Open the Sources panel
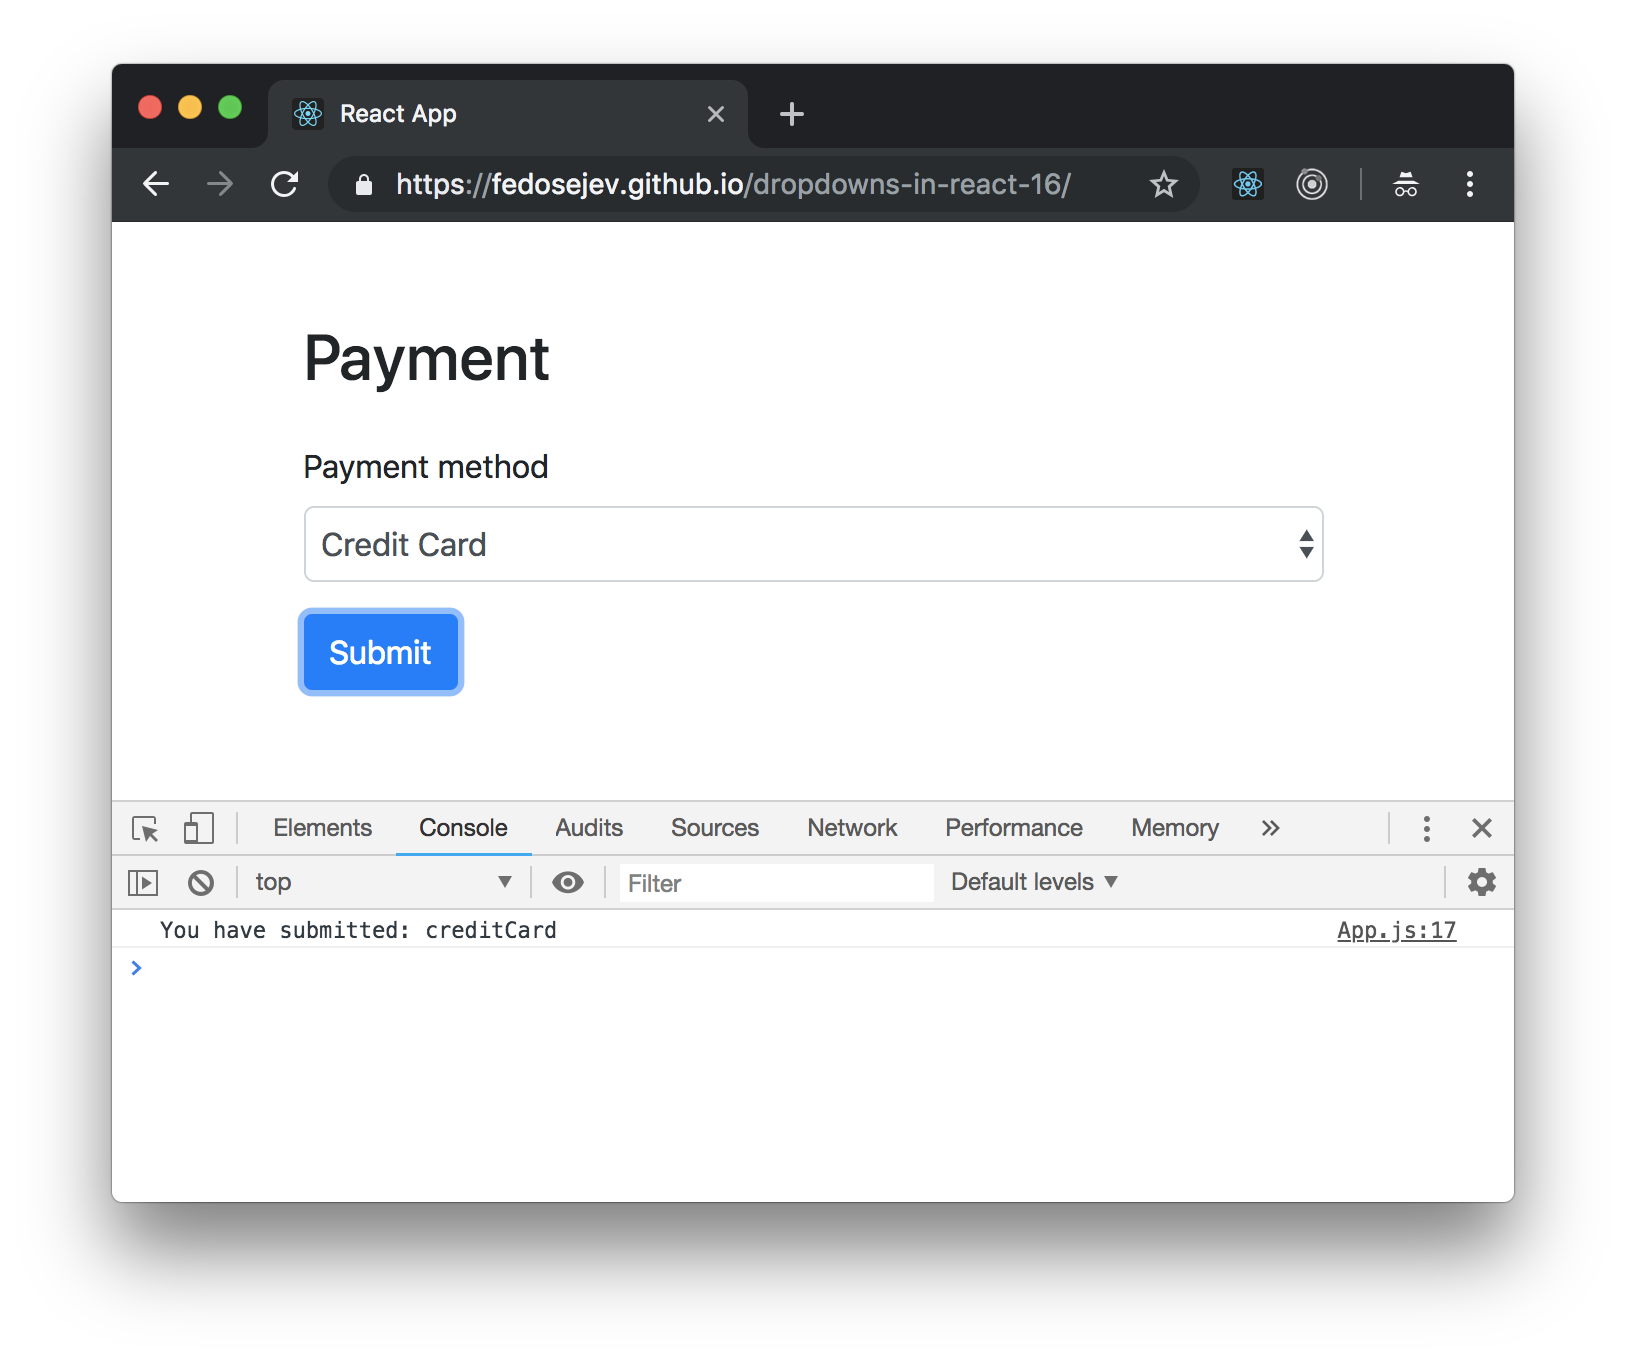1626x1362 pixels. (714, 828)
